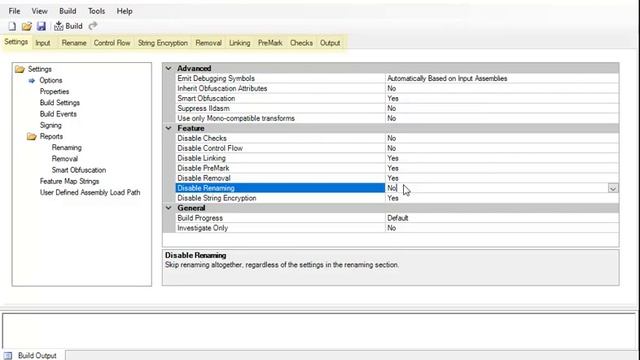
Task: Select Feature Map Strings tree item
Action: [x=69, y=181]
